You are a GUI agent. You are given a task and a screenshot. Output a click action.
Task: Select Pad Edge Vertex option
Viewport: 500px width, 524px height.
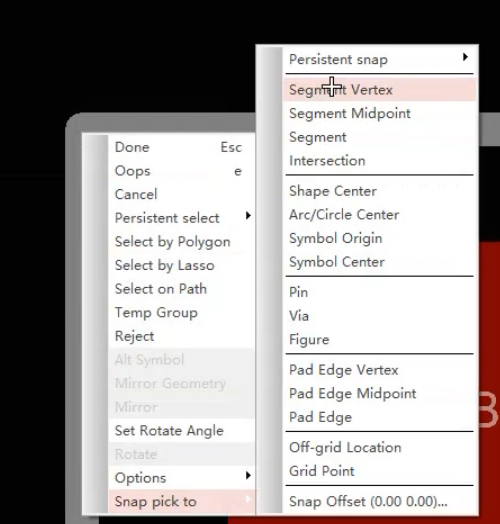(379, 370)
